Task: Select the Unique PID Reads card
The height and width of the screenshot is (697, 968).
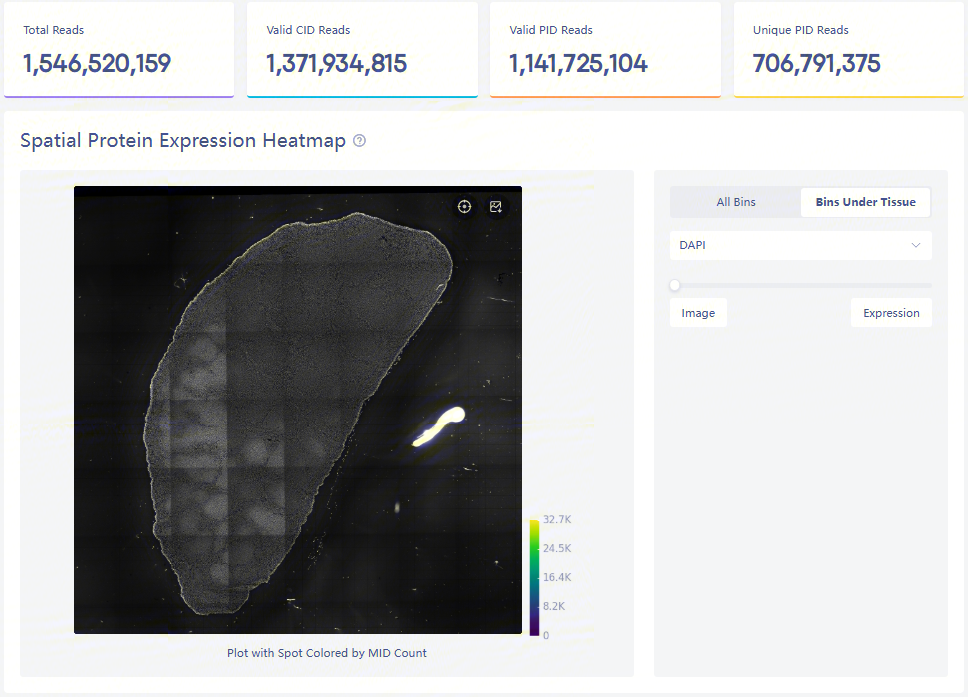Action: (848, 50)
